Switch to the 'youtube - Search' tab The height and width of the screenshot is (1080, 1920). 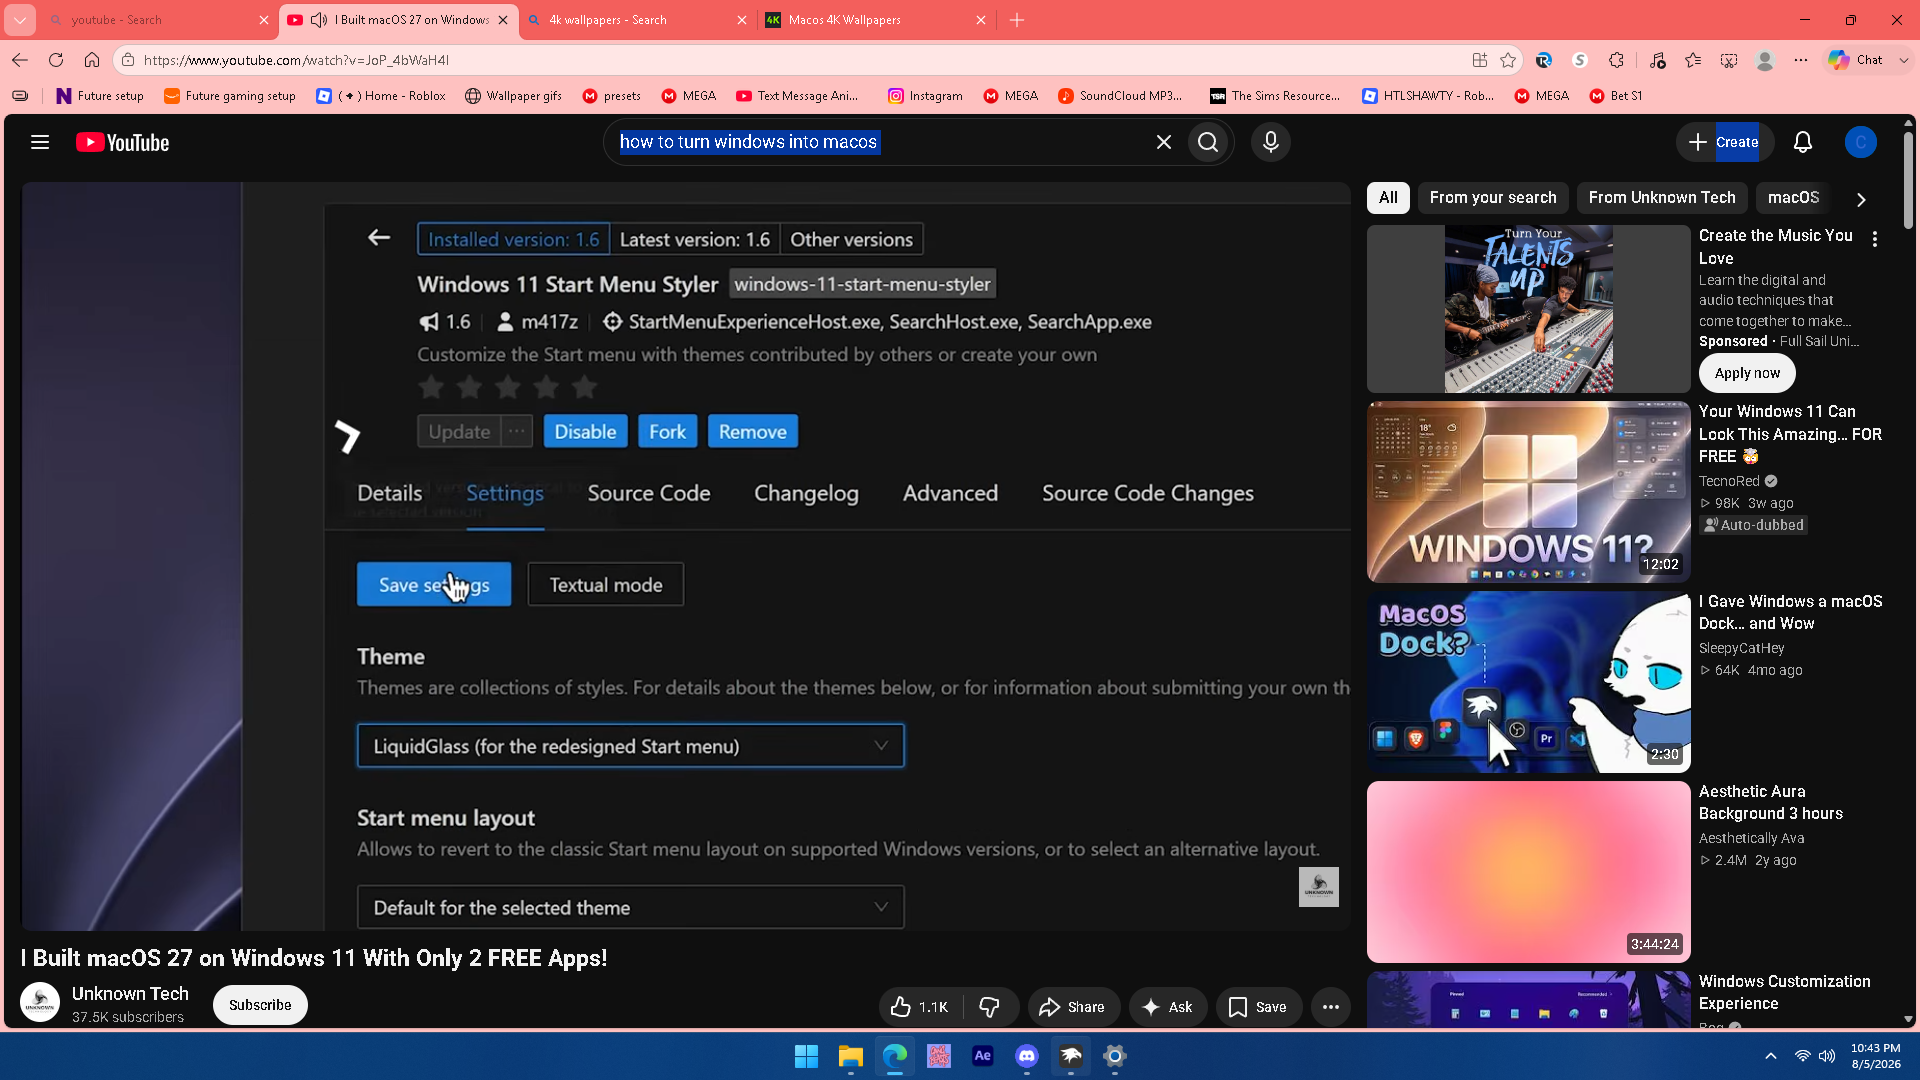(158, 20)
